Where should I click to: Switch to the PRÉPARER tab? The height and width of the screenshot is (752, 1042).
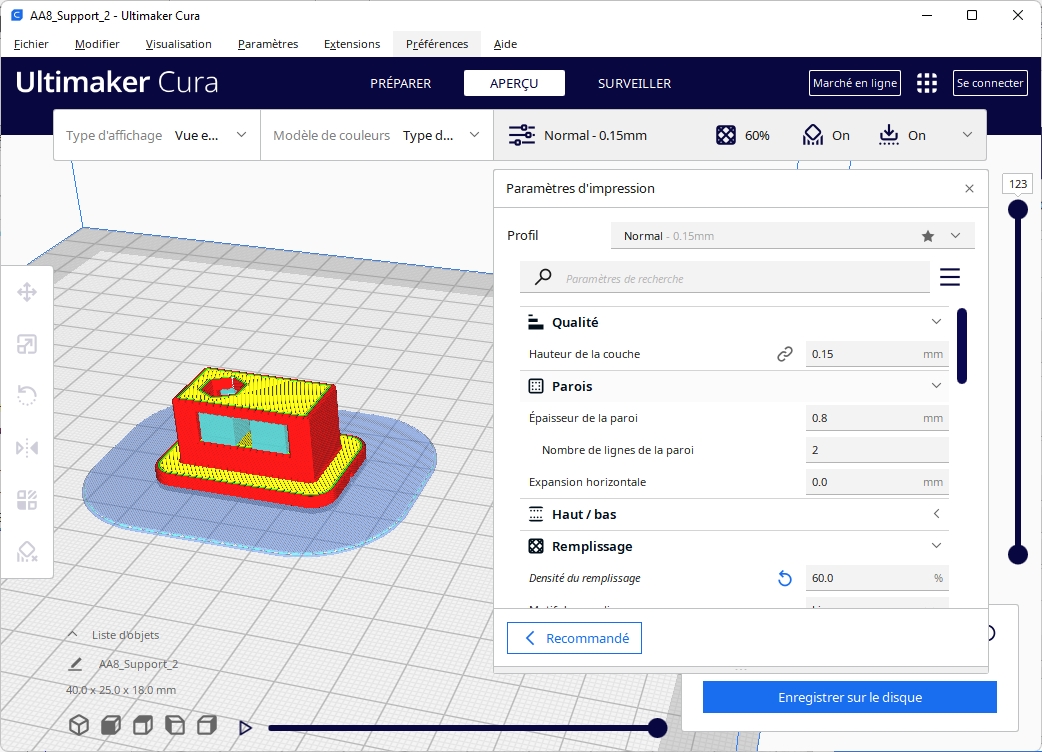pyautogui.click(x=400, y=83)
